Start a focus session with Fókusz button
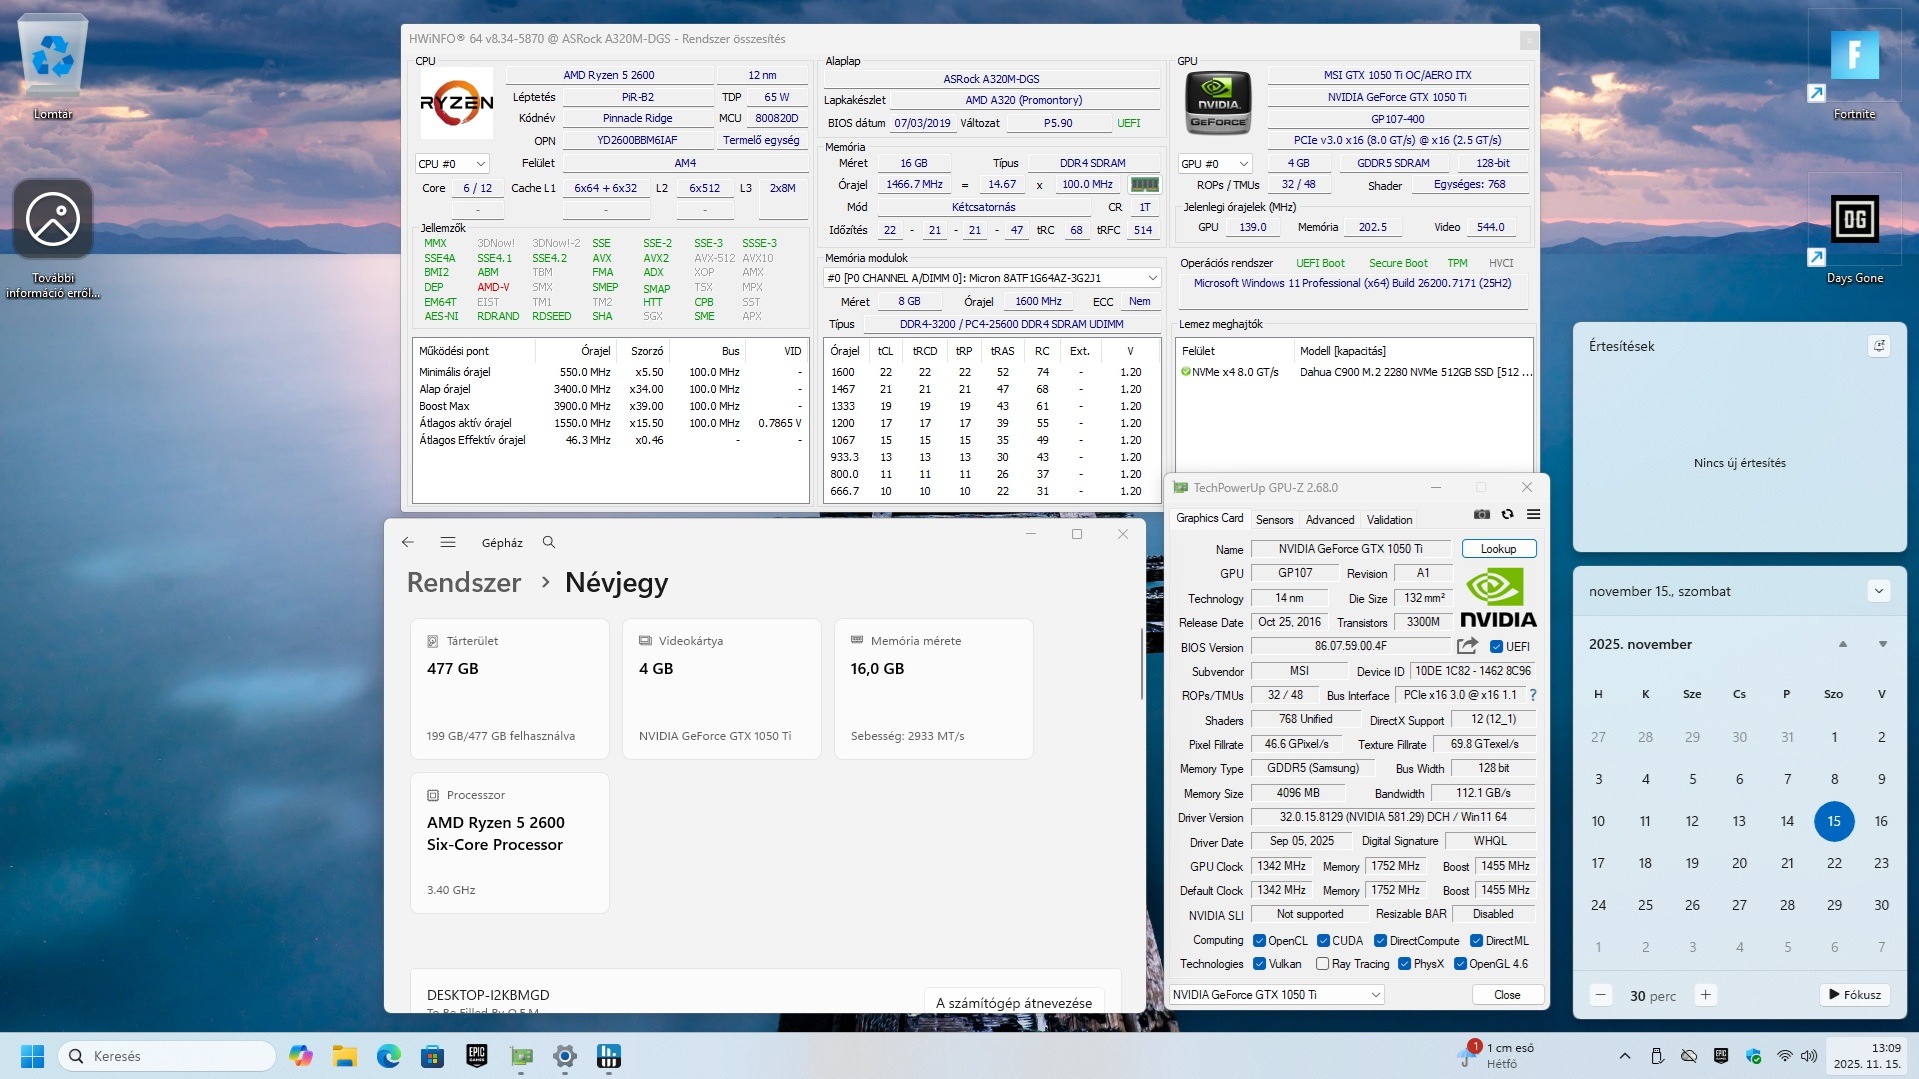Image resolution: width=1919 pixels, height=1079 pixels. (x=1855, y=995)
